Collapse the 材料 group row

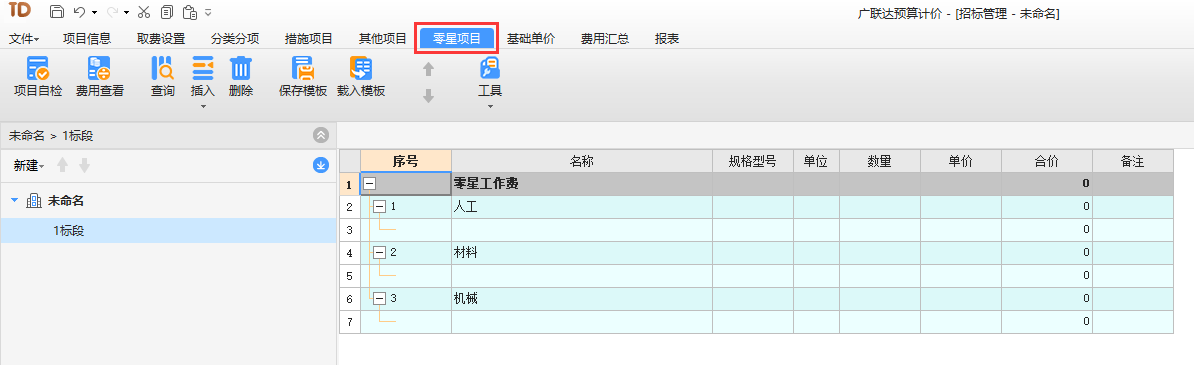tap(378, 252)
